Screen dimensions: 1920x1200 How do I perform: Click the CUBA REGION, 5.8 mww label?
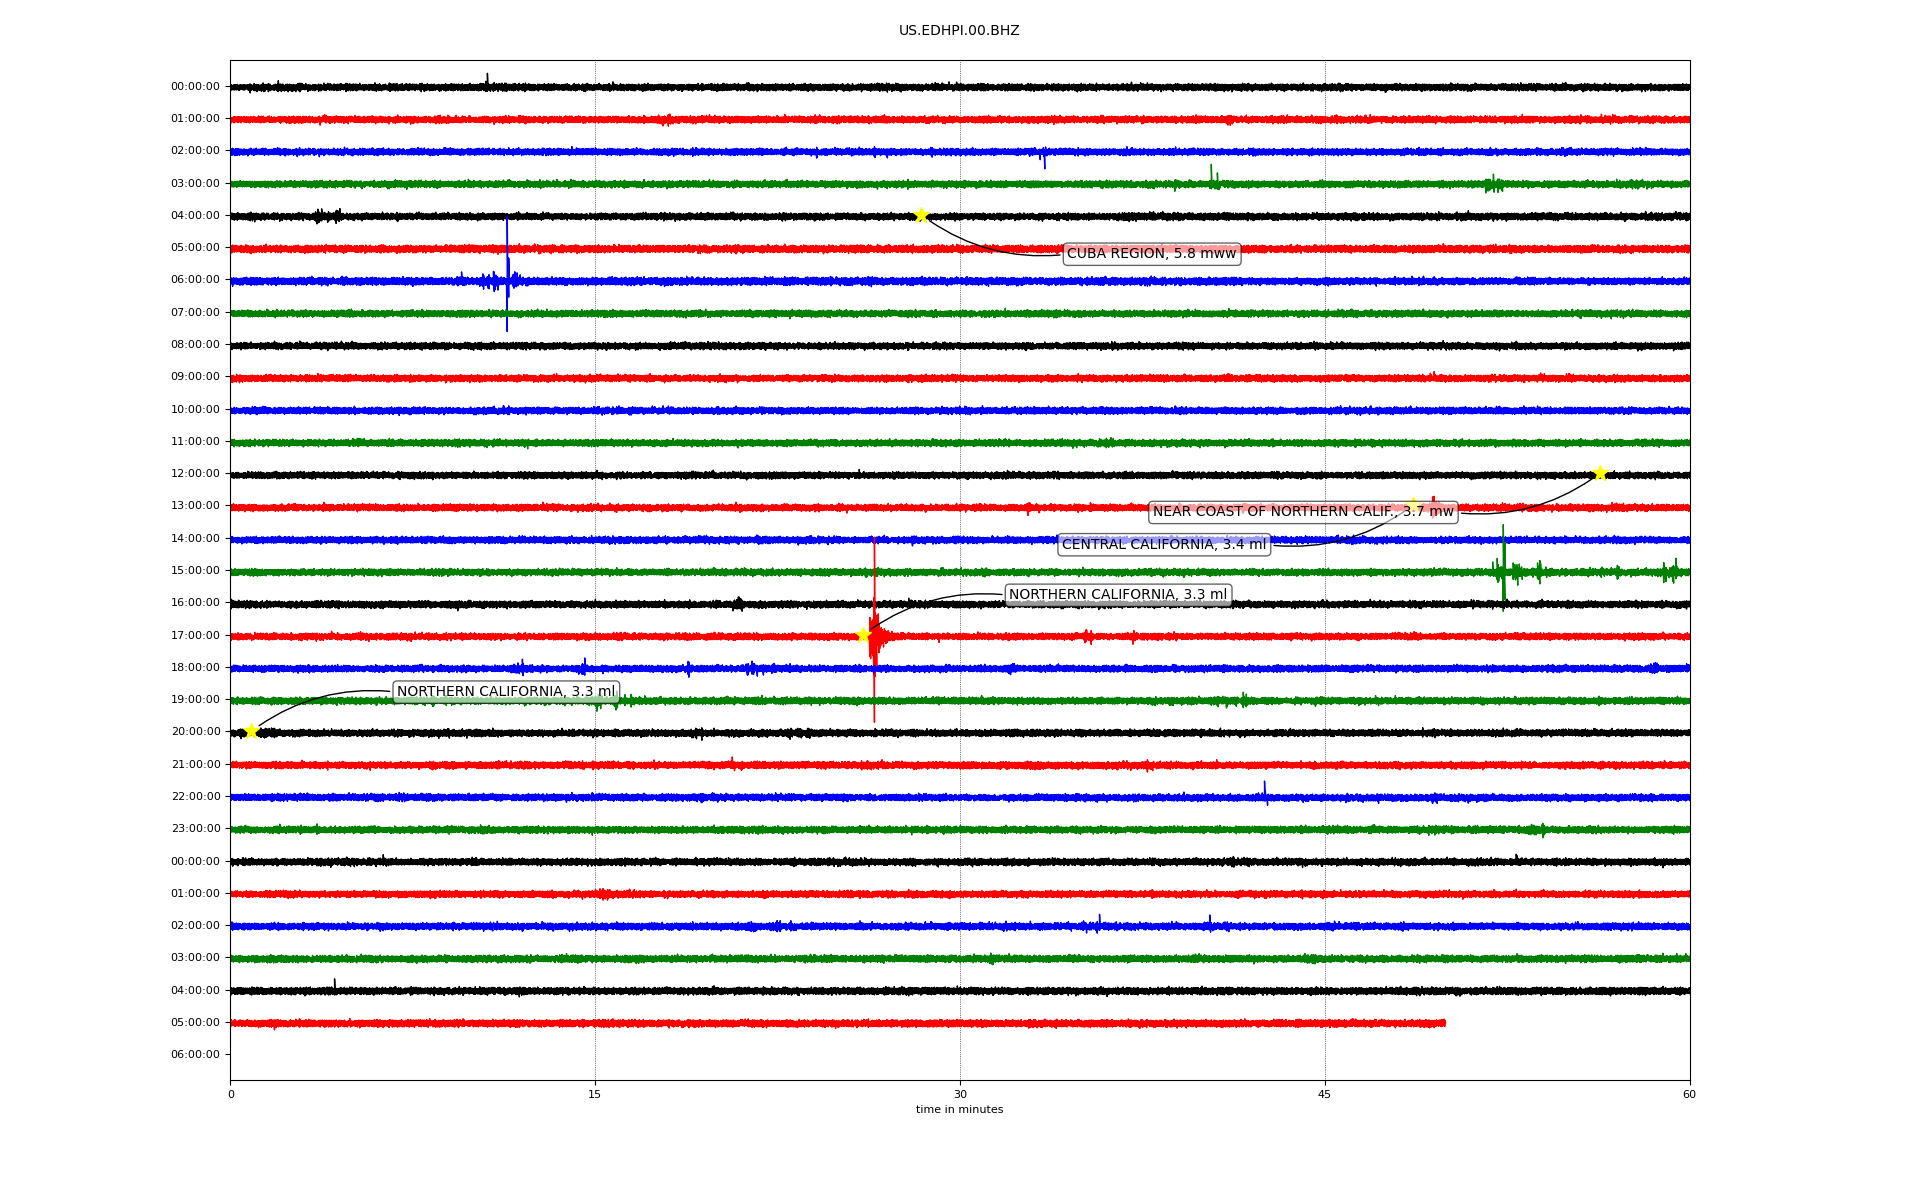pyautogui.click(x=1151, y=254)
